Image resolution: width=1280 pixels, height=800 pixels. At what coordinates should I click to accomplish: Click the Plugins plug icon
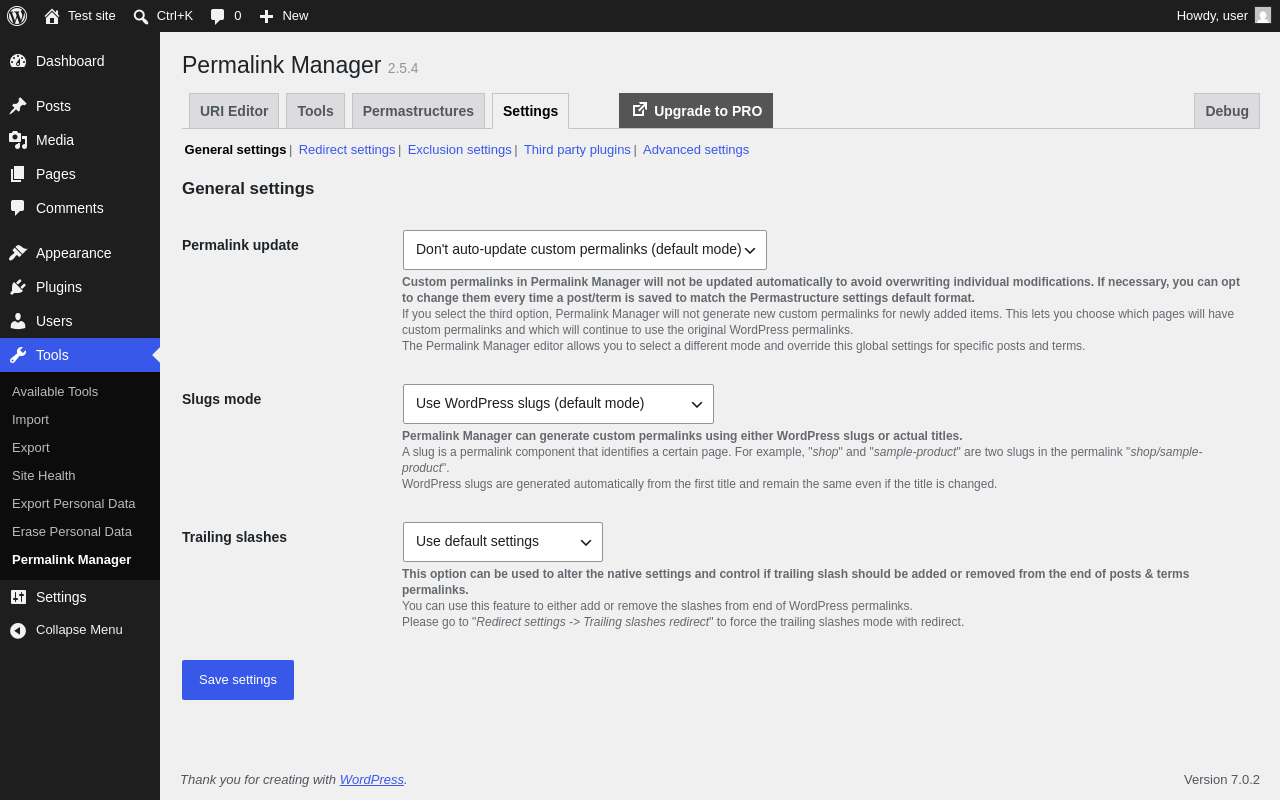(18, 287)
